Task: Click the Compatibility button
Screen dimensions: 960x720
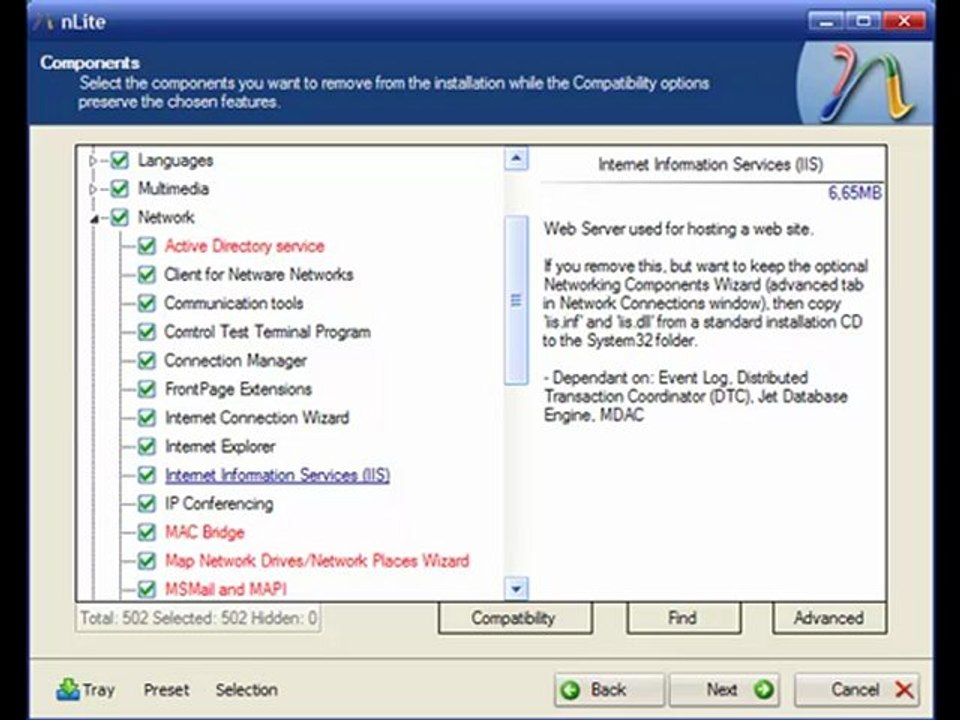Action: click(x=515, y=618)
